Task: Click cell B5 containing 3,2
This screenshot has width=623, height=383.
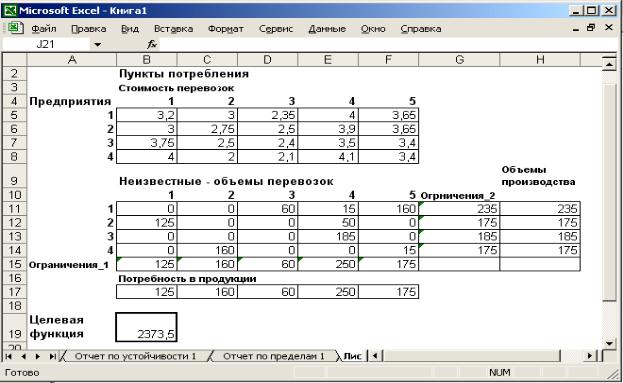Action: coord(147,115)
